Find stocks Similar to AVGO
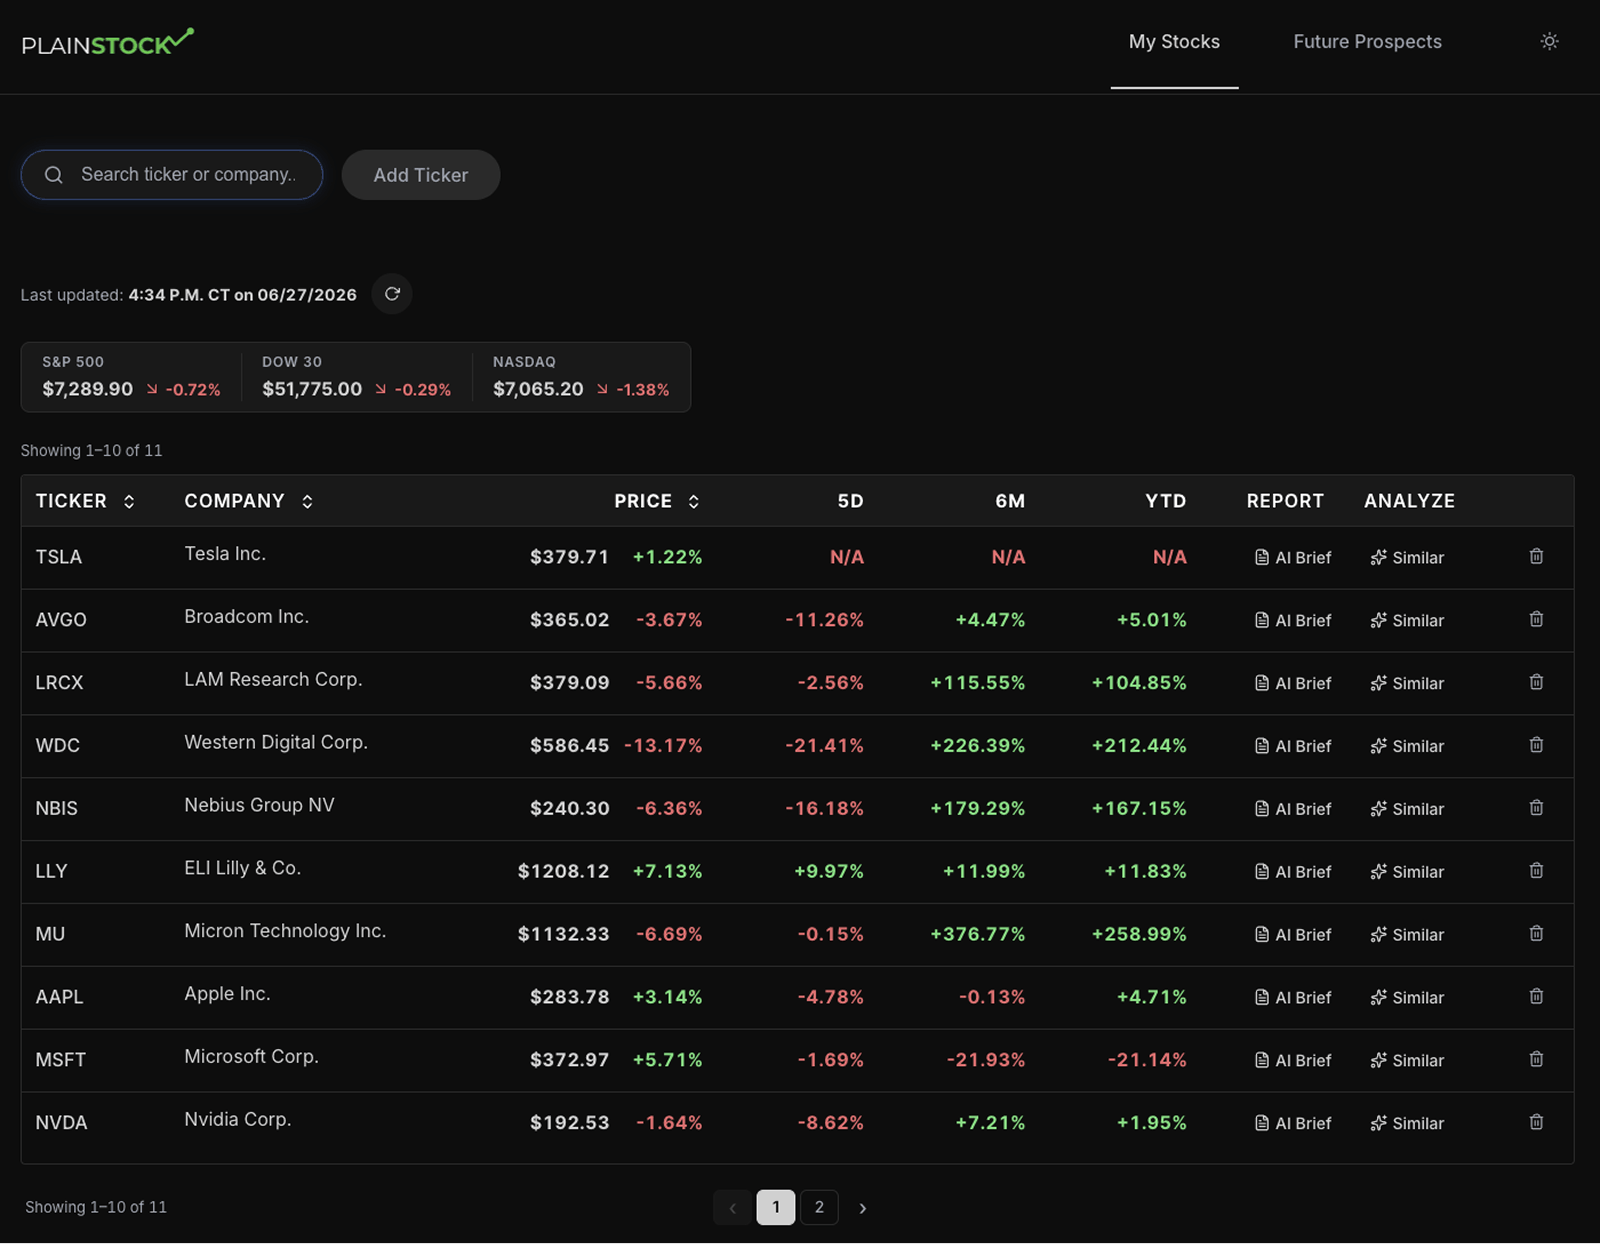 click(1407, 621)
